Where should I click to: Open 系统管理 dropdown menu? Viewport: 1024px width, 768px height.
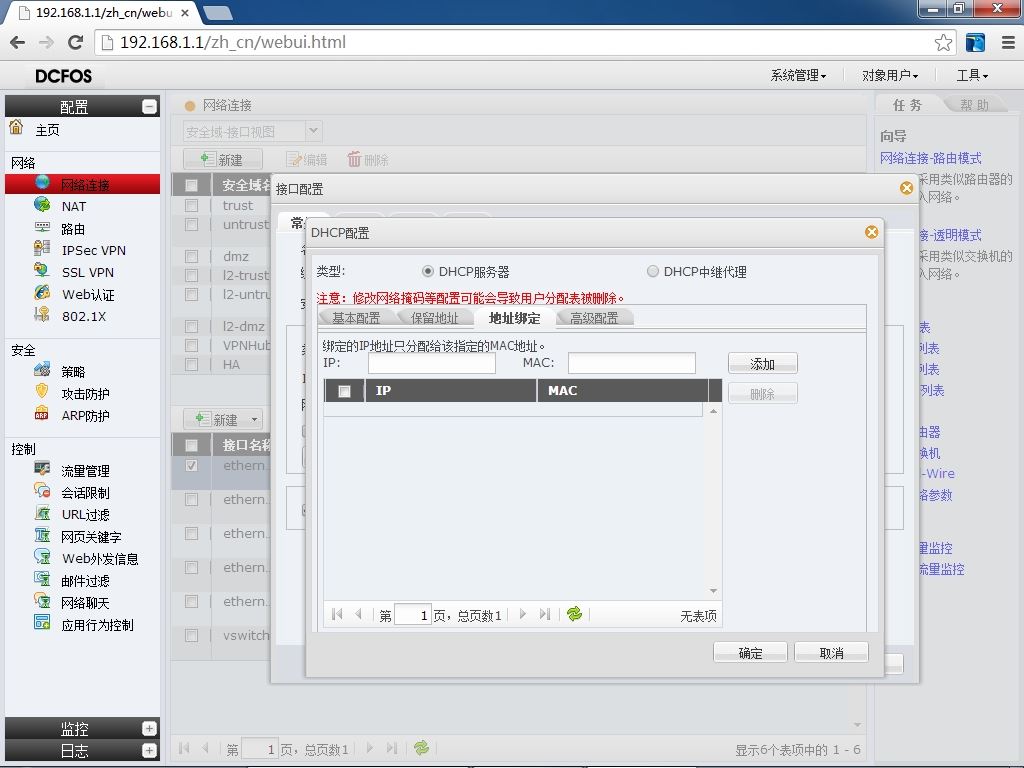pos(798,76)
